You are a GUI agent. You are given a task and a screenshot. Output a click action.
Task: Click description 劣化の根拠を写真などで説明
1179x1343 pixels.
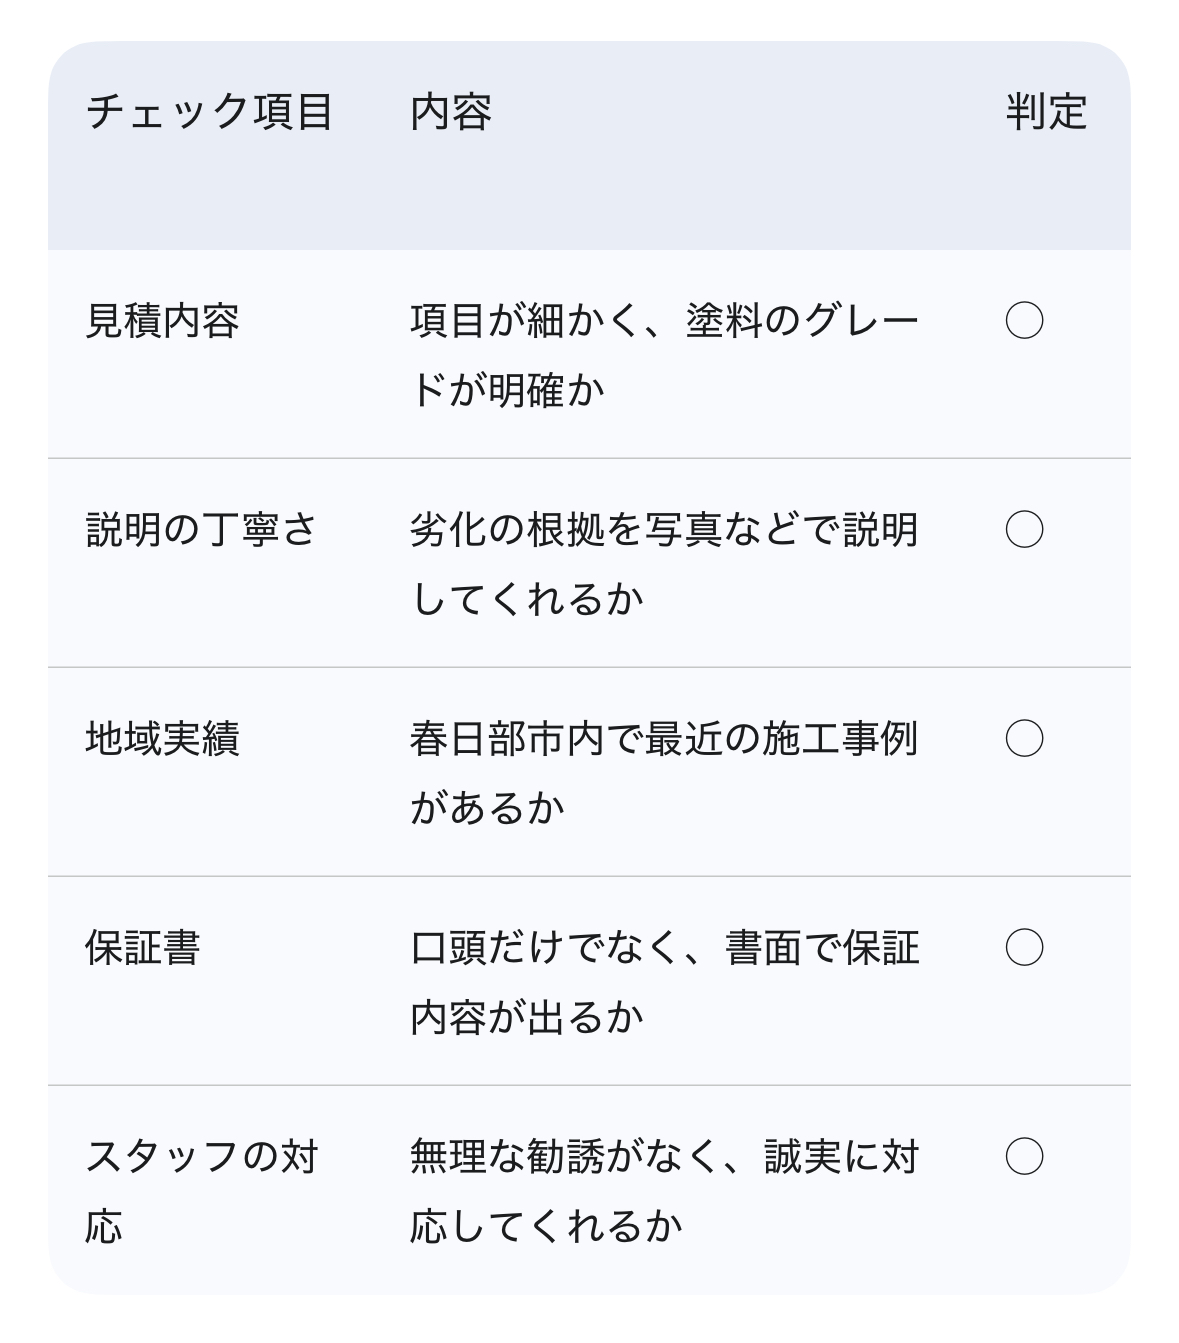[x=664, y=530]
